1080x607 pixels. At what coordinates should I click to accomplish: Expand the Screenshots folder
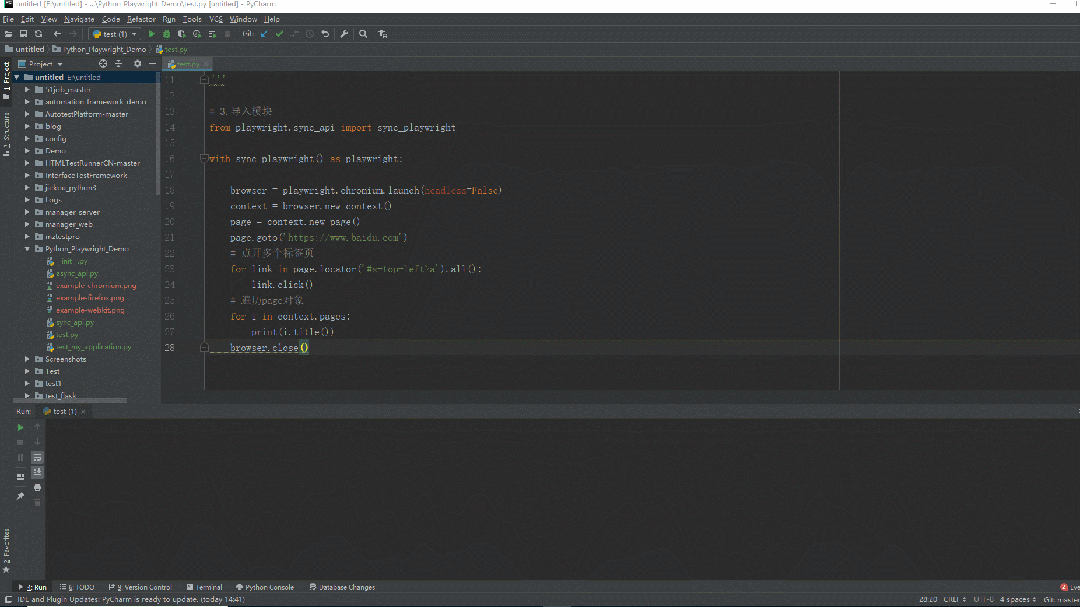pyautogui.click(x=28, y=359)
